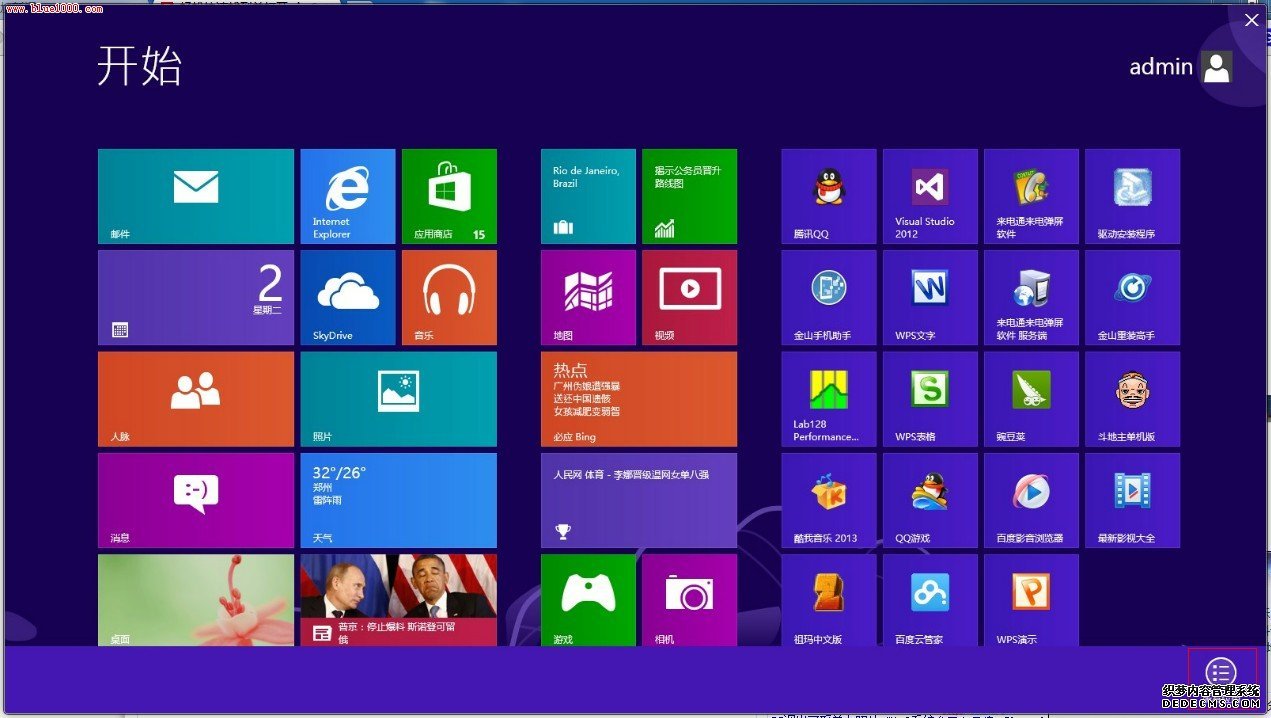Open the news tile with Putin photo

click(398, 600)
